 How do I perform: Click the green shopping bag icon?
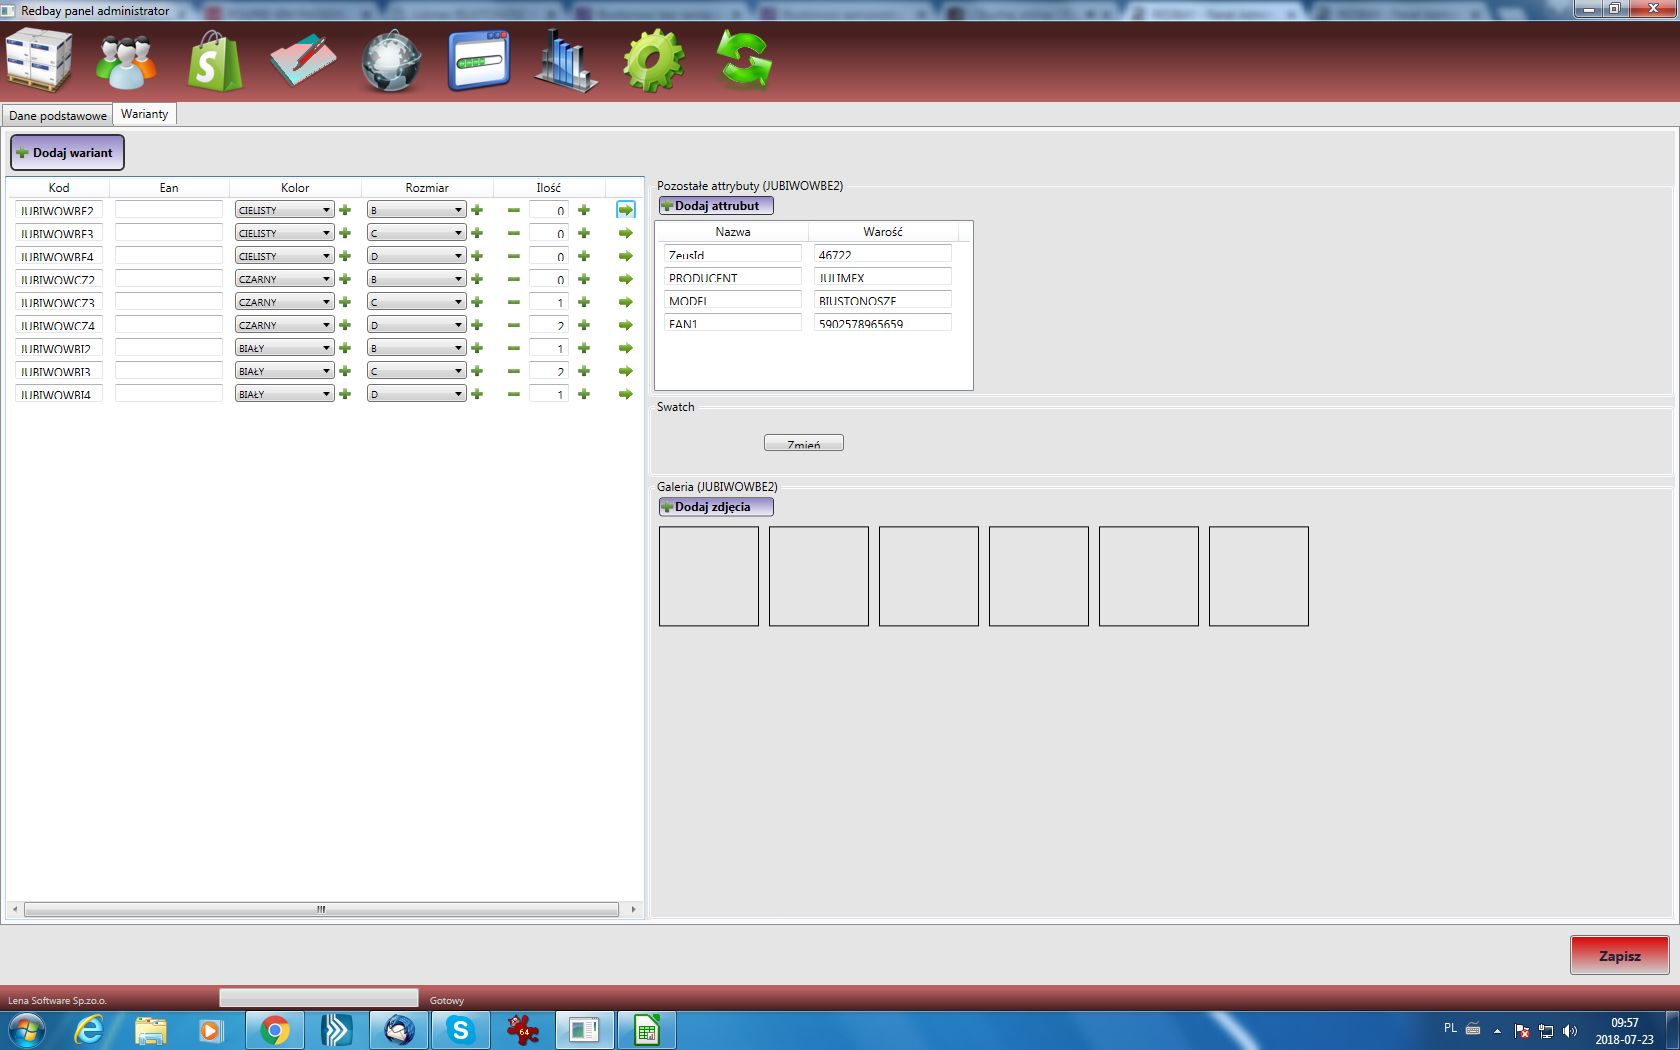click(214, 62)
